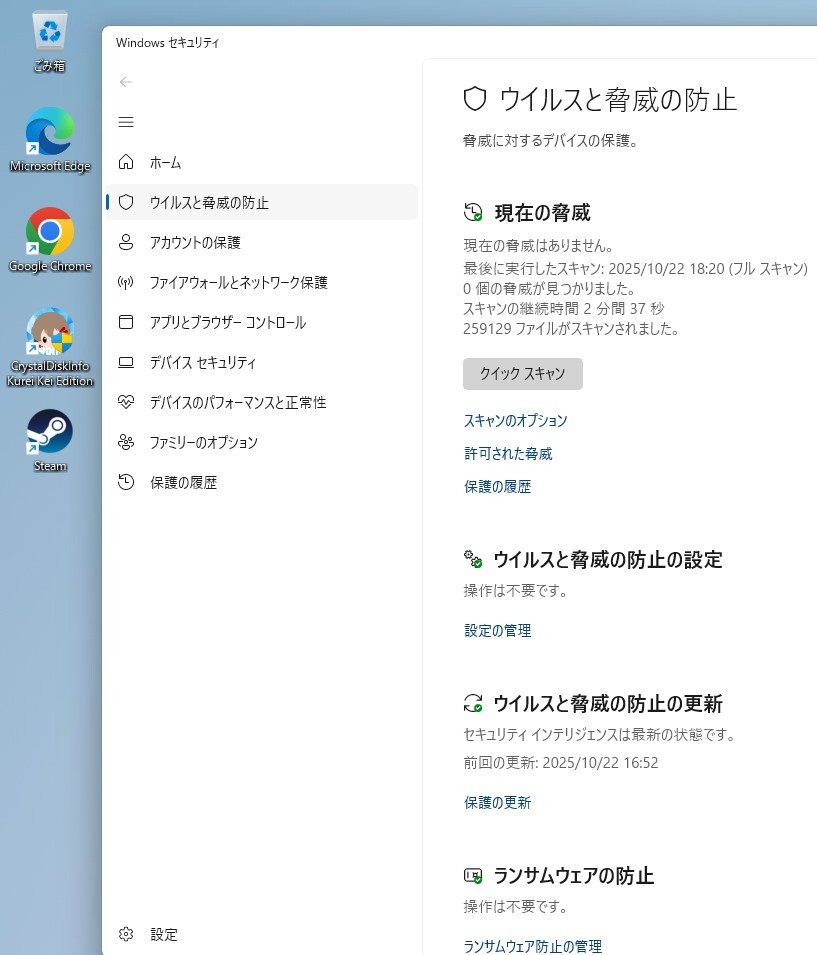This screenshot has width=817, height=955.
Task: Select the Google Chrome desktop shortcut
Action: tap(50, 241)
